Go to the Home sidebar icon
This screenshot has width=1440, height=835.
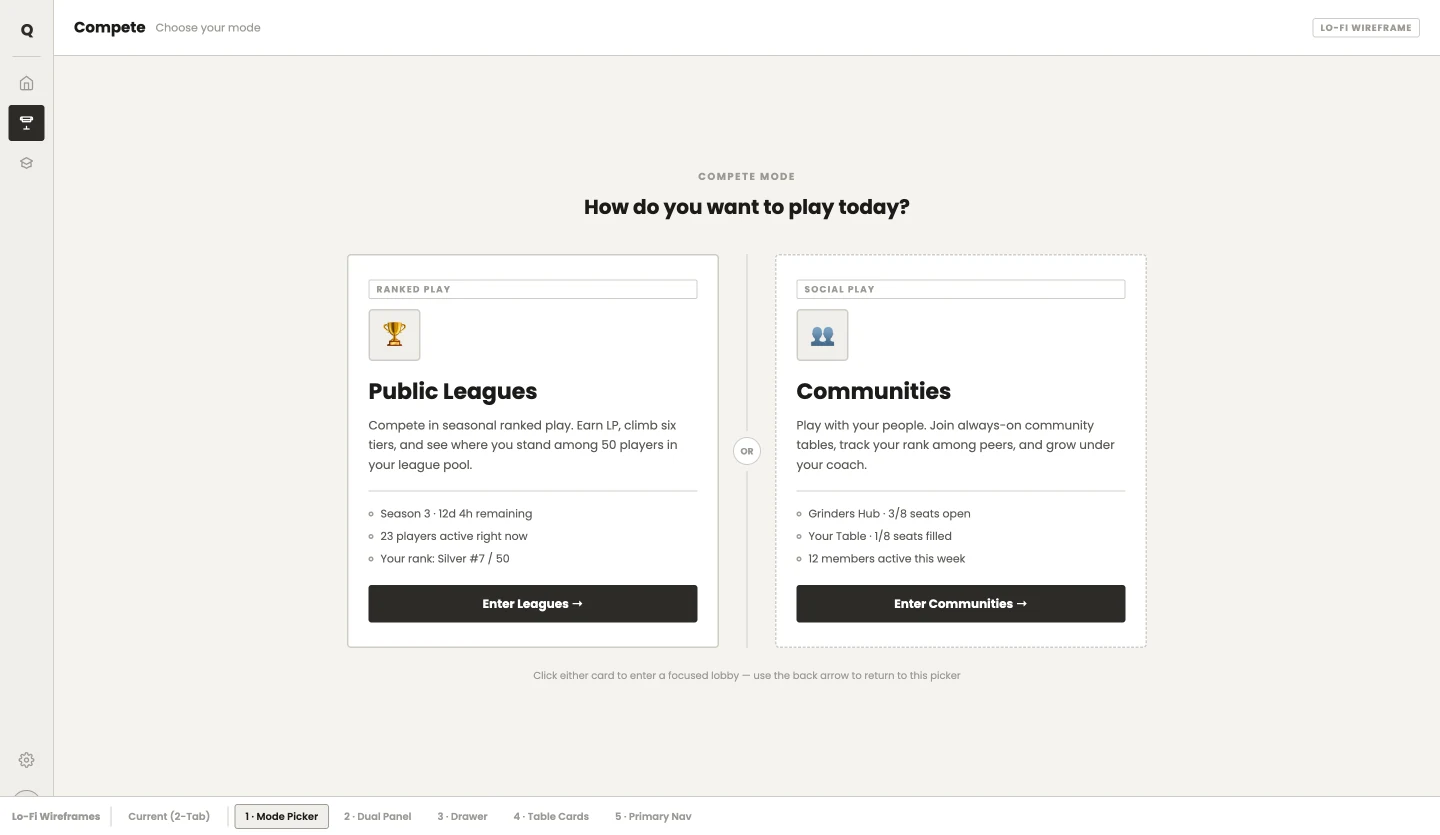(27, 83)
